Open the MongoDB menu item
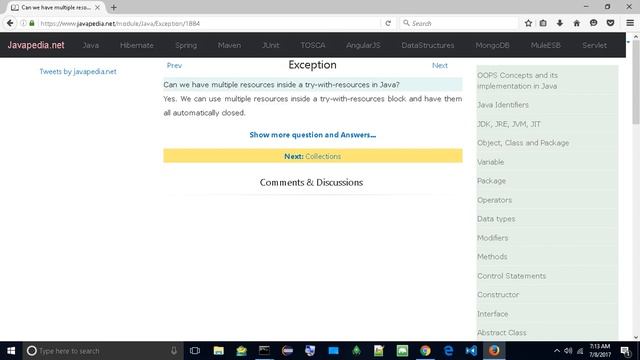640x360 pixels. point(492,45)
